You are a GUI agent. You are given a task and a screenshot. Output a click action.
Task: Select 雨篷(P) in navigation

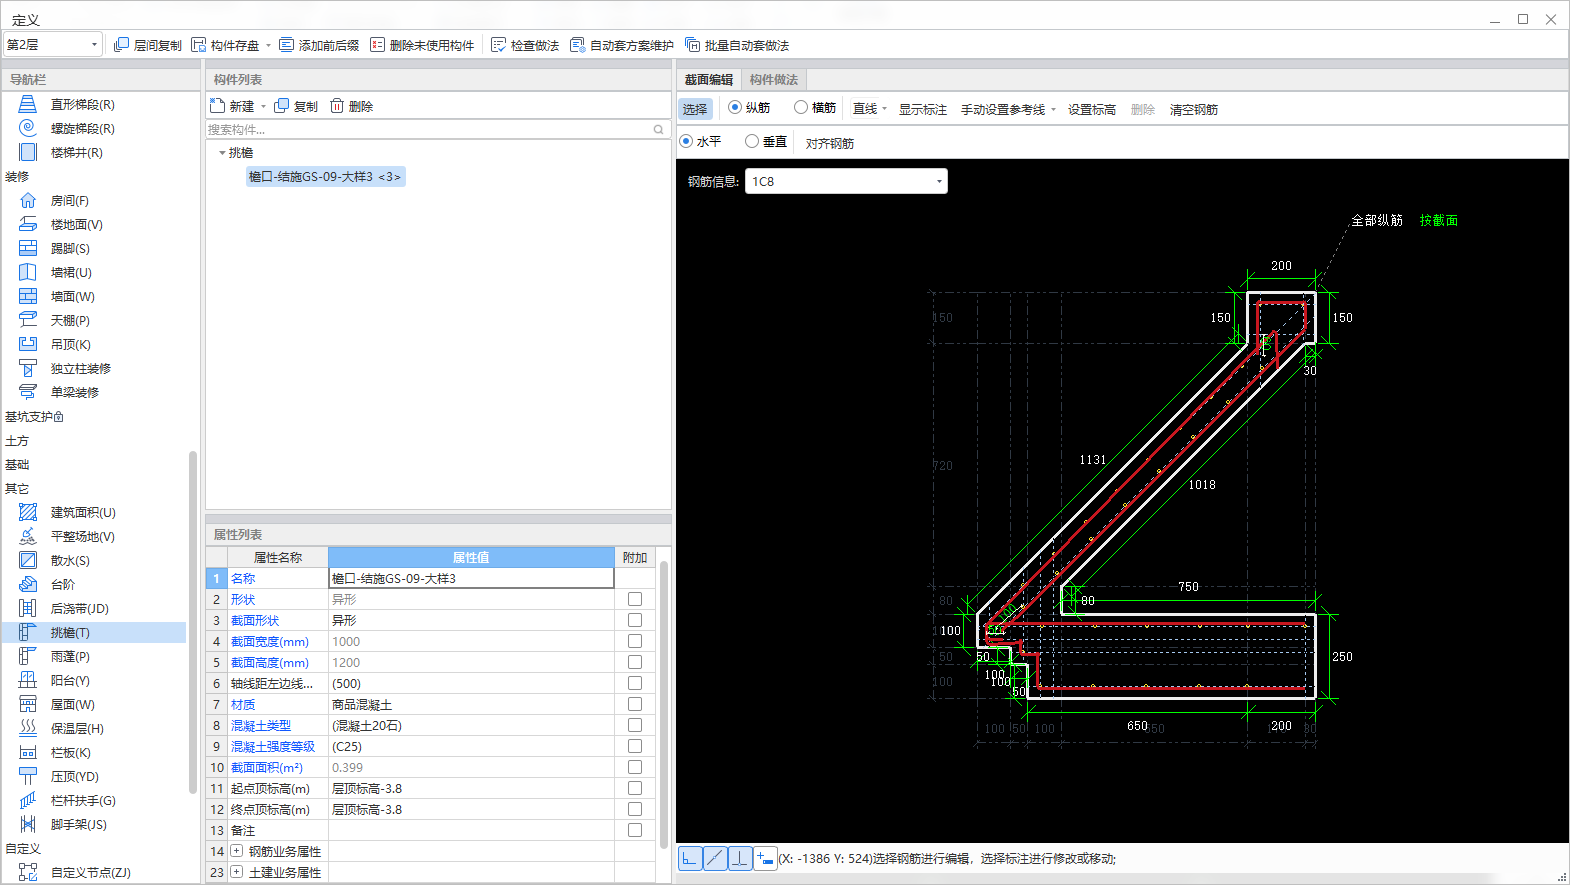pyautogui.click(x=70, y=656)
